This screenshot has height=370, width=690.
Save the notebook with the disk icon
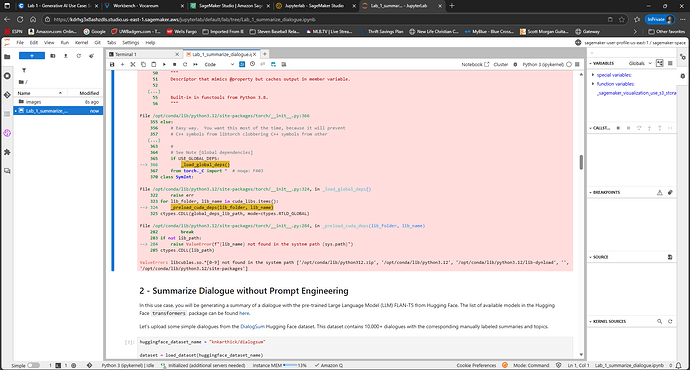click(x=112, y=64)
